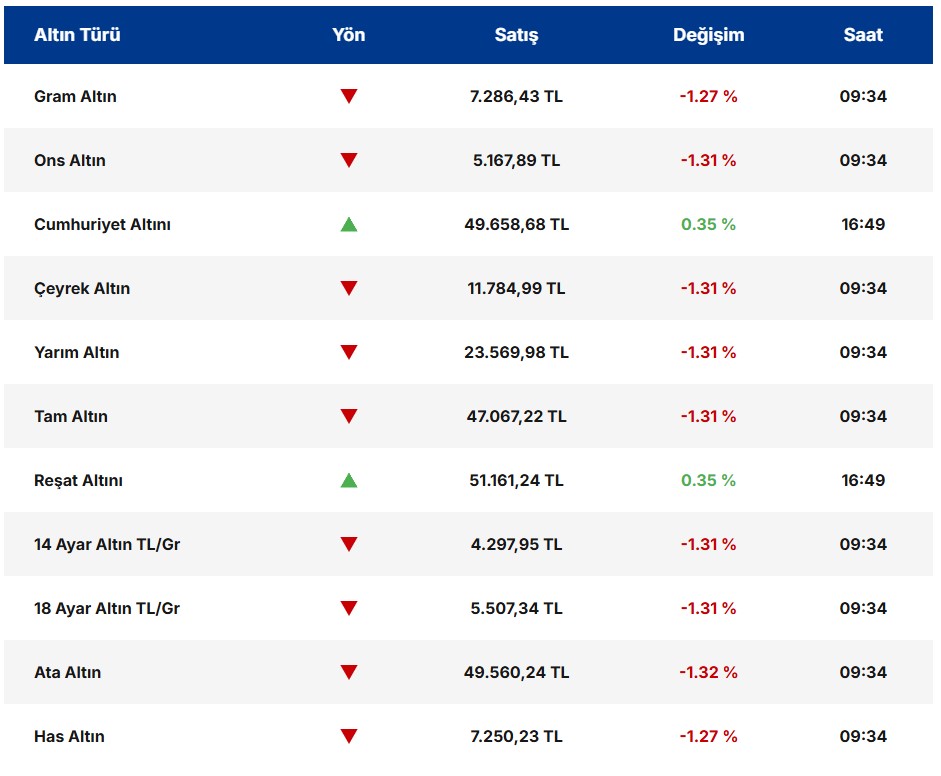Open the Gram Altın link
Viewport: 941px width, 776px height.
pos(75,97)
